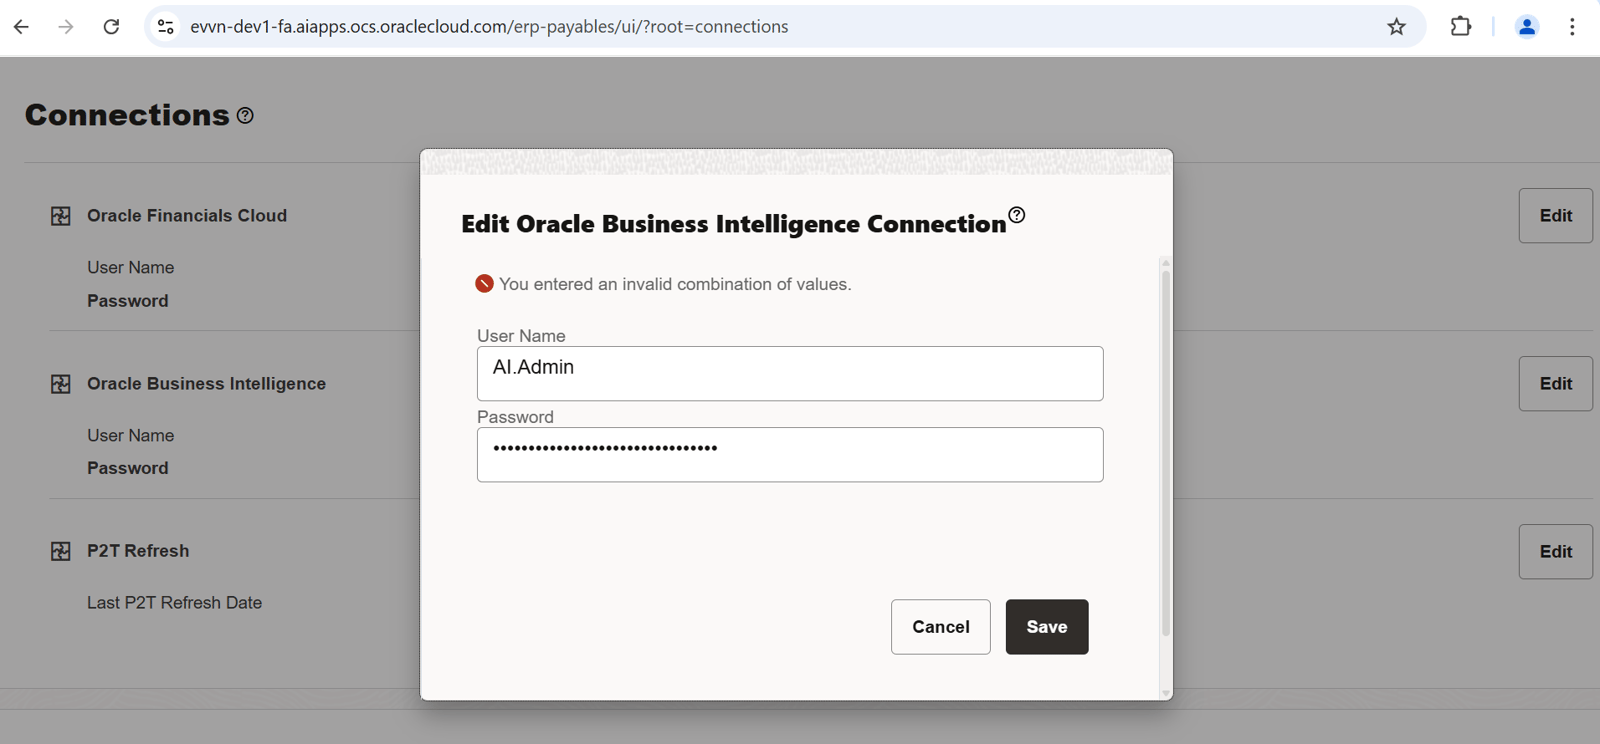Click the 'Oracle Business Intelligence' section label
This screenshot has height=744, width=1600.
(206, 384)
